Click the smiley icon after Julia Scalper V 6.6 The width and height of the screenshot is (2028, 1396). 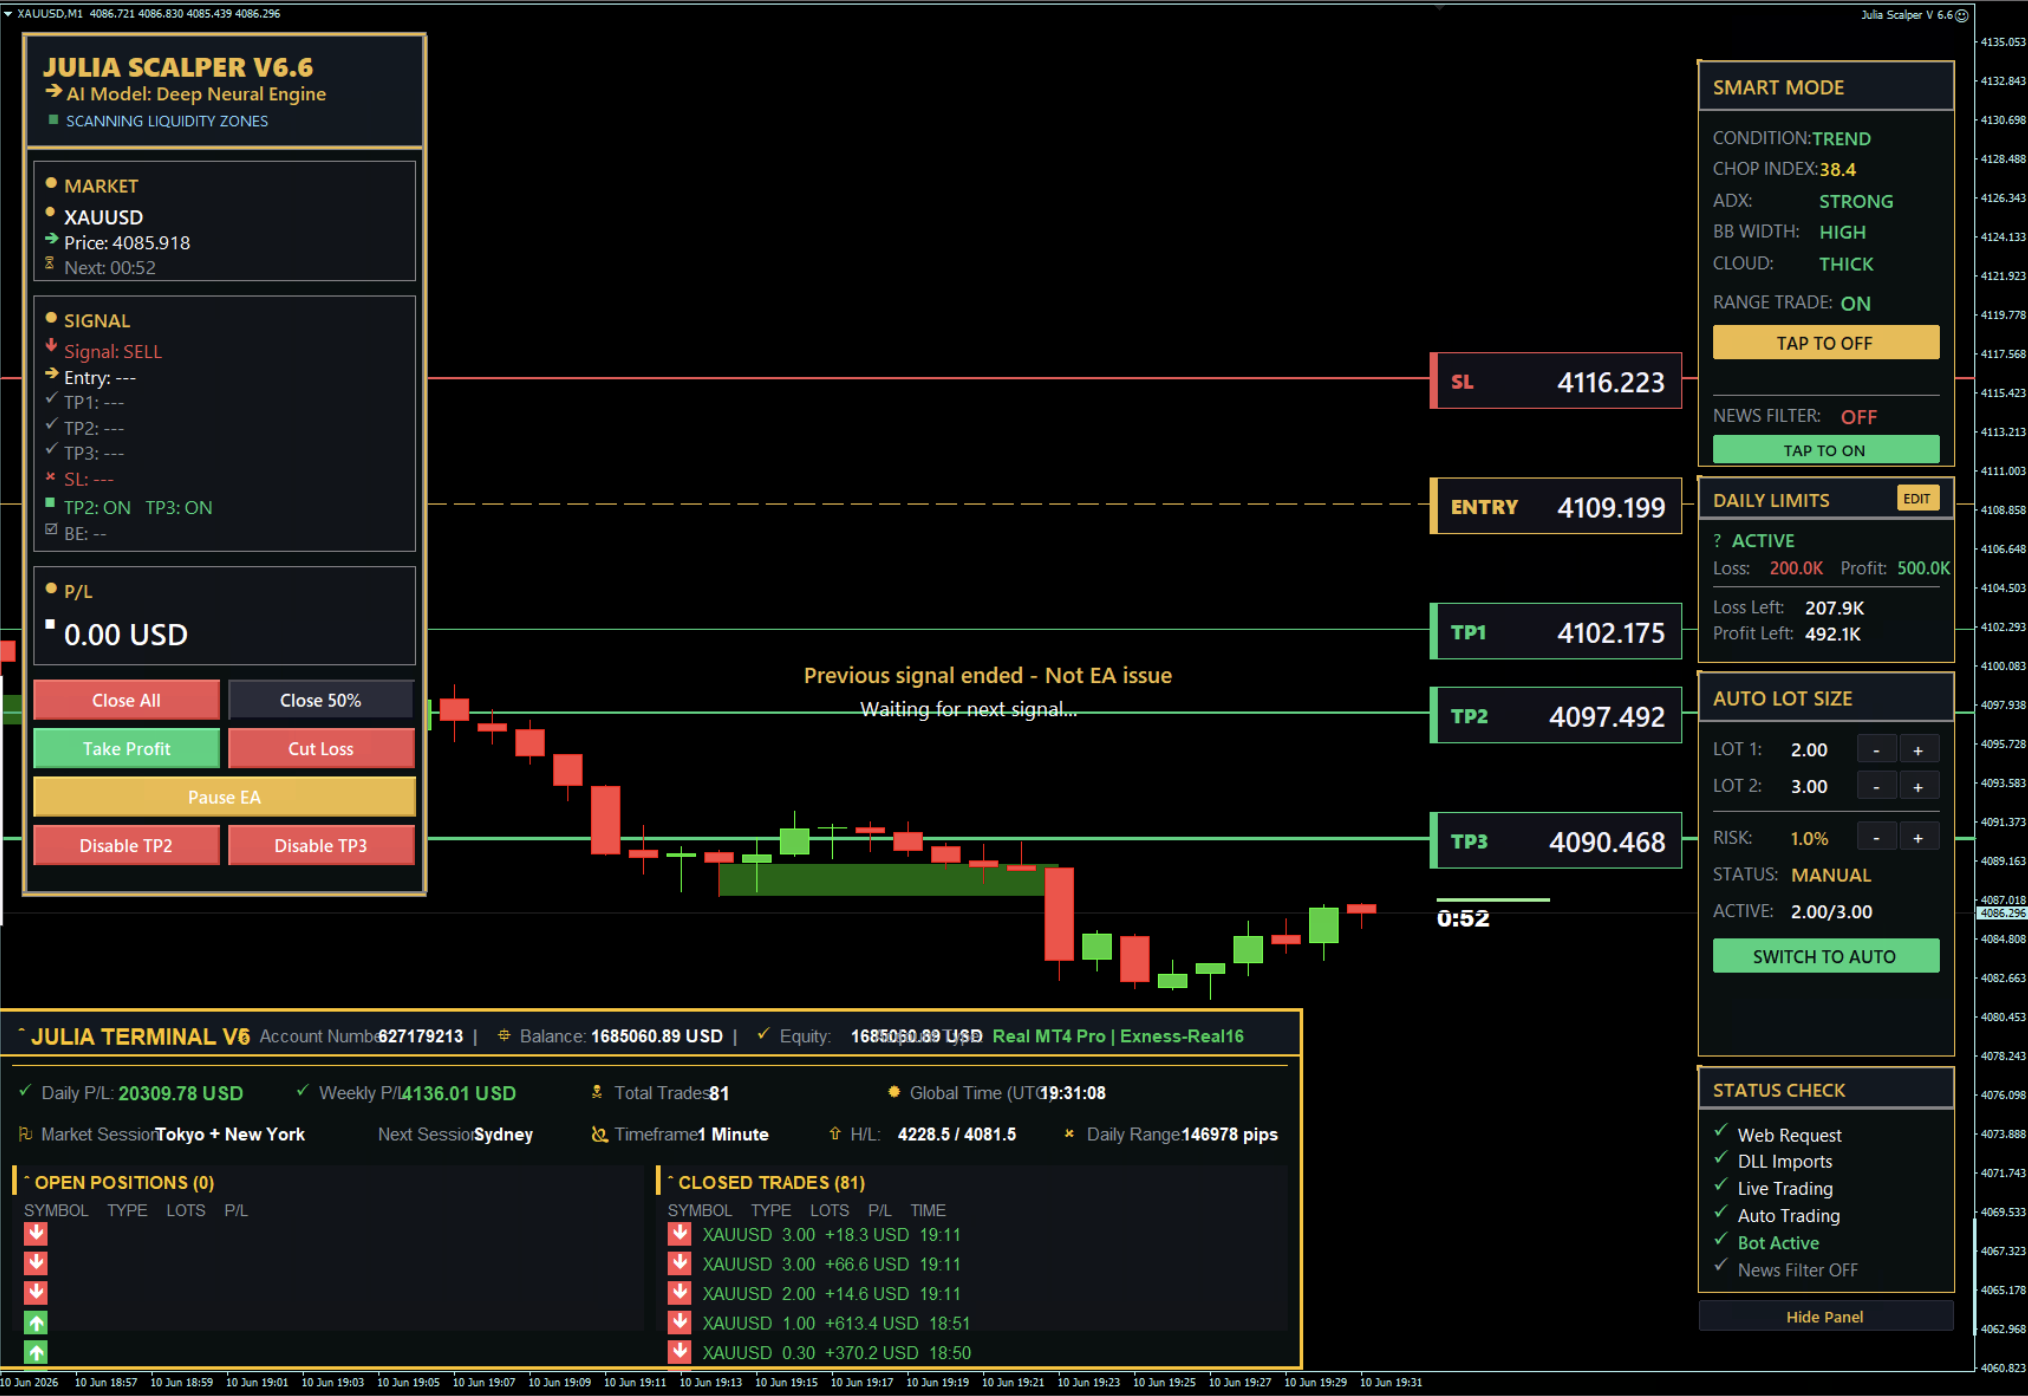click(1961, 15)
